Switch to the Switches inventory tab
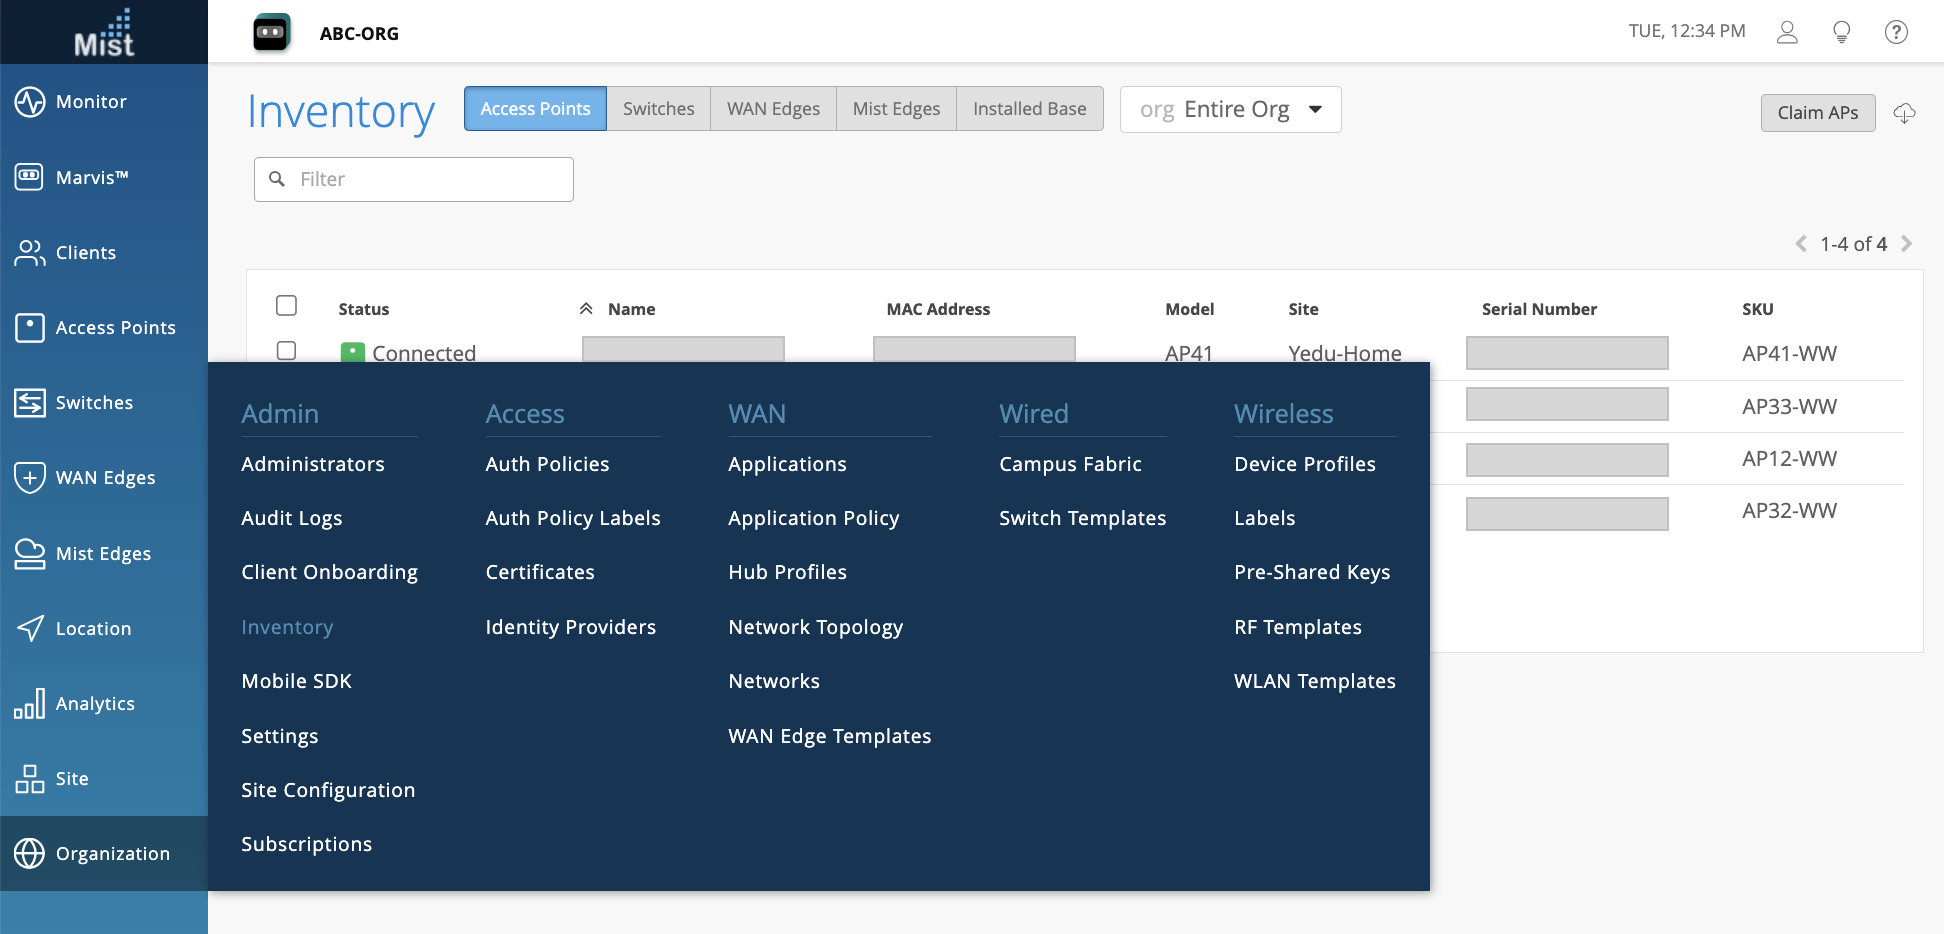The image size is (1944, 934). click(x=658, y=109)
